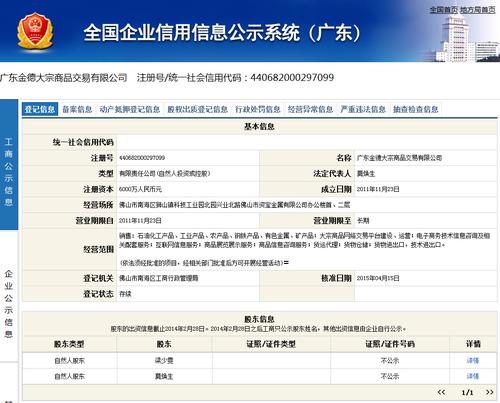Screen dimensions: 500x403
Task: Click the registration code 440682000297099 heading
Action: click(x=292, y=78)
